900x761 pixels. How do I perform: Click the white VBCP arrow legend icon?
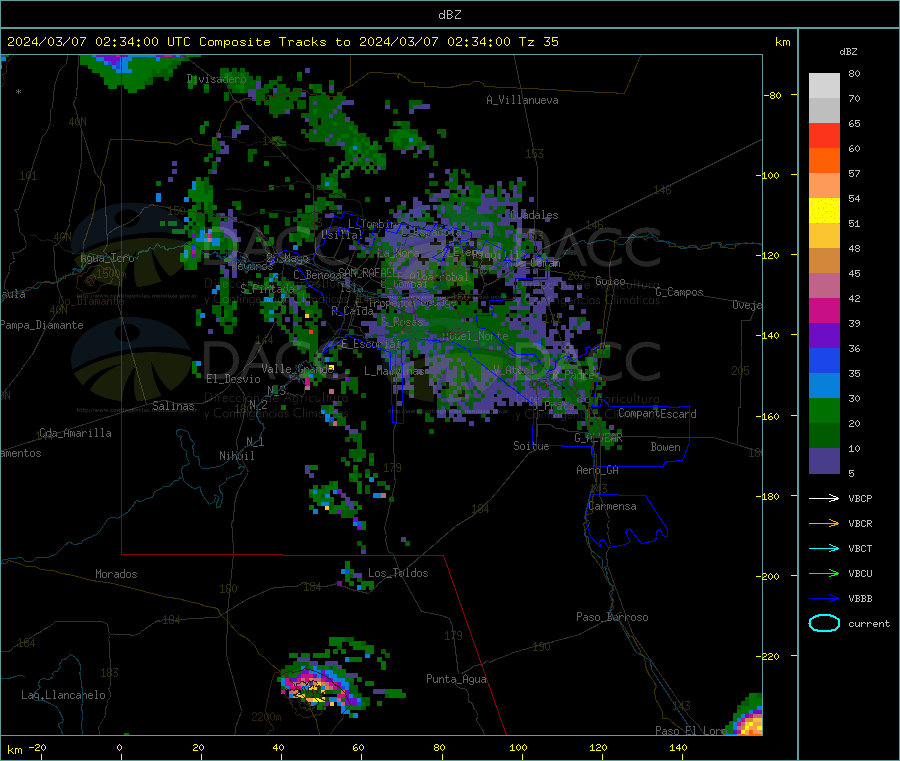[x=824, y=498]
